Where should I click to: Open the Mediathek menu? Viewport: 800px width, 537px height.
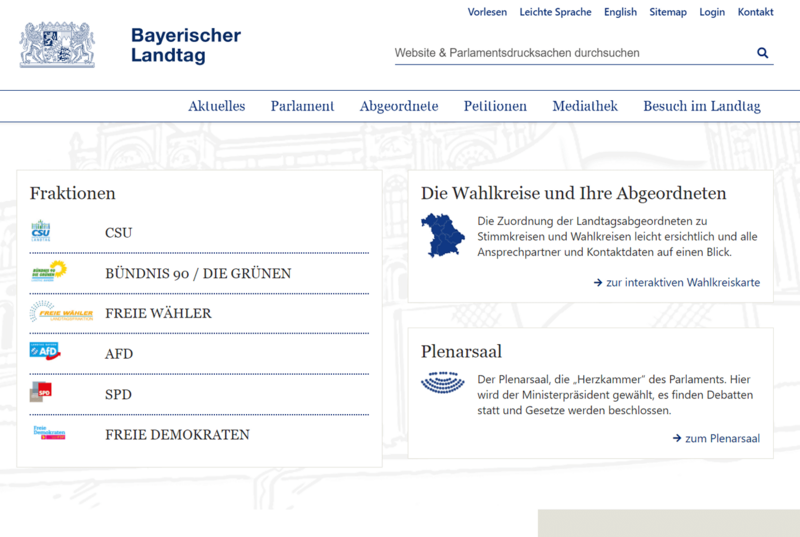[x=585, y=106]
